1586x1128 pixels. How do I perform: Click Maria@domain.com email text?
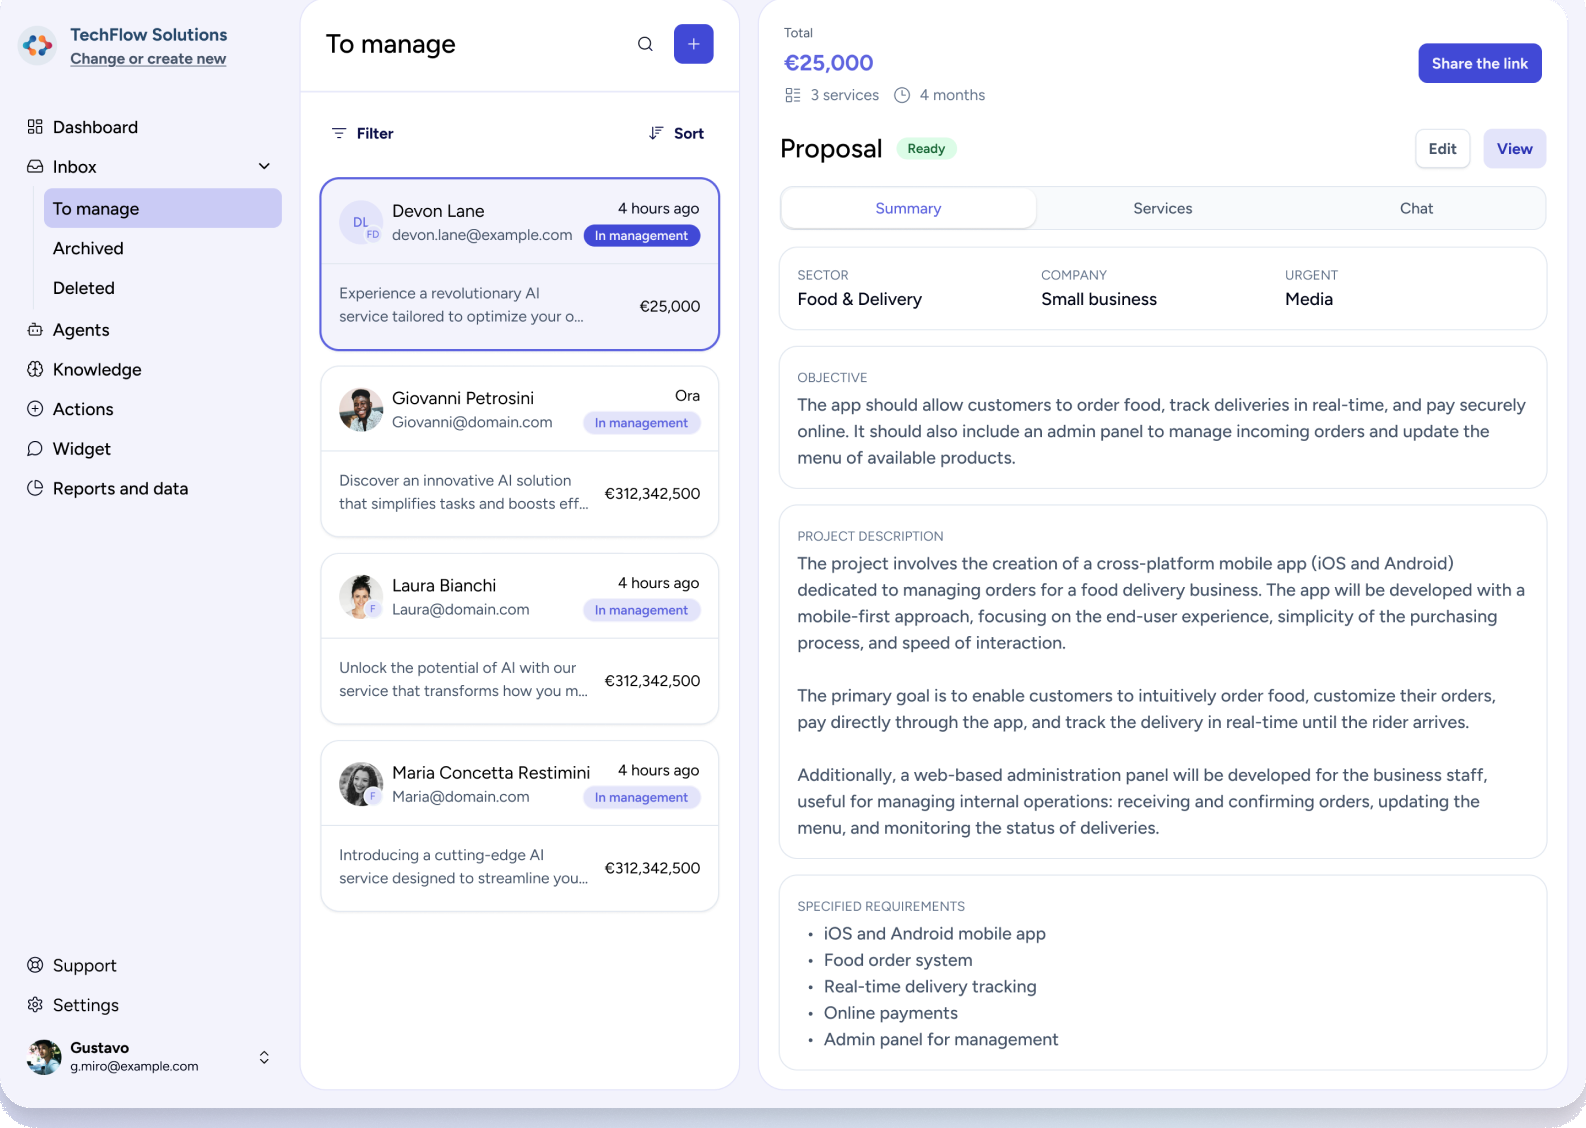pyautogui.click(x=460, y=796)
